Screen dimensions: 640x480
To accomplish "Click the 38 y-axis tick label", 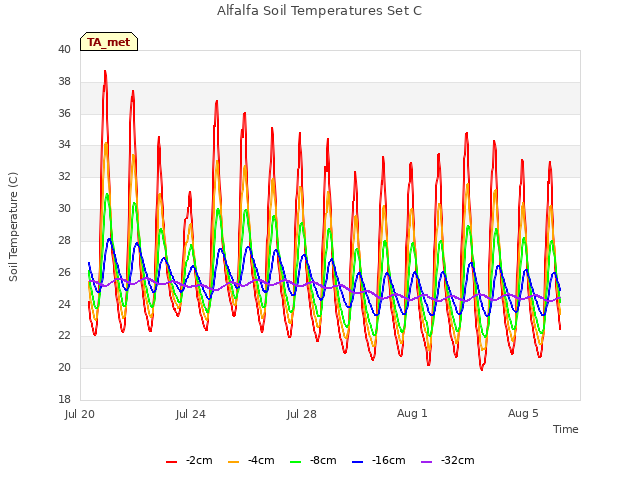I will [64, 81].
